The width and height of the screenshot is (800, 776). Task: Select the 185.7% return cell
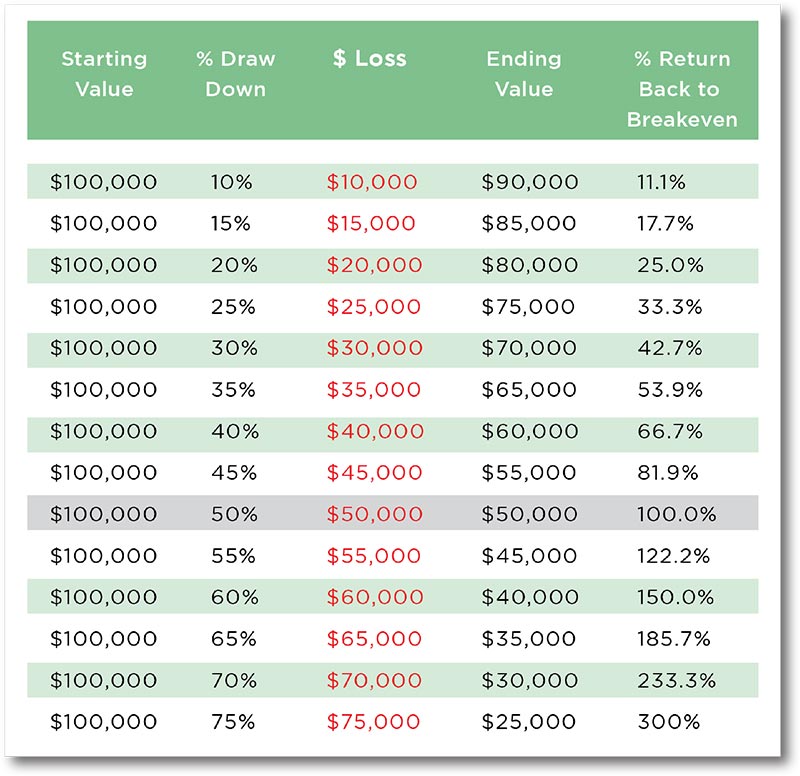(x=673, y=639)
